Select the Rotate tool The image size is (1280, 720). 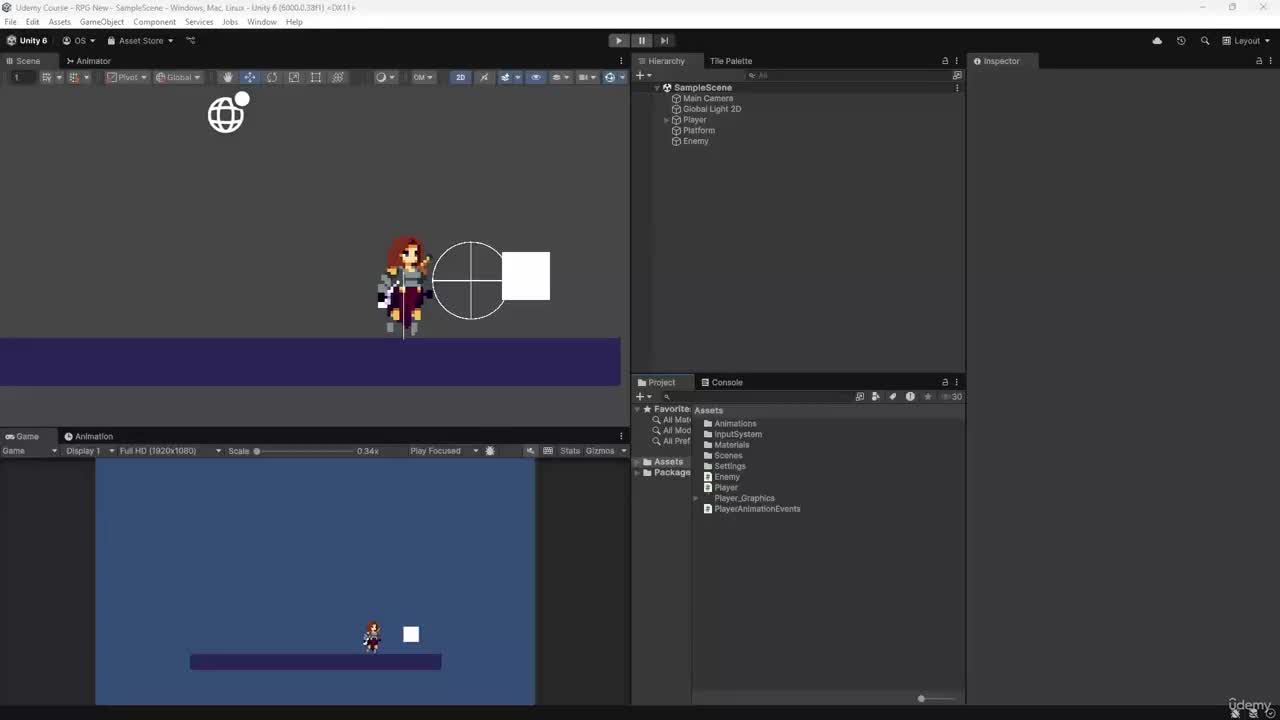pos(272,77)
